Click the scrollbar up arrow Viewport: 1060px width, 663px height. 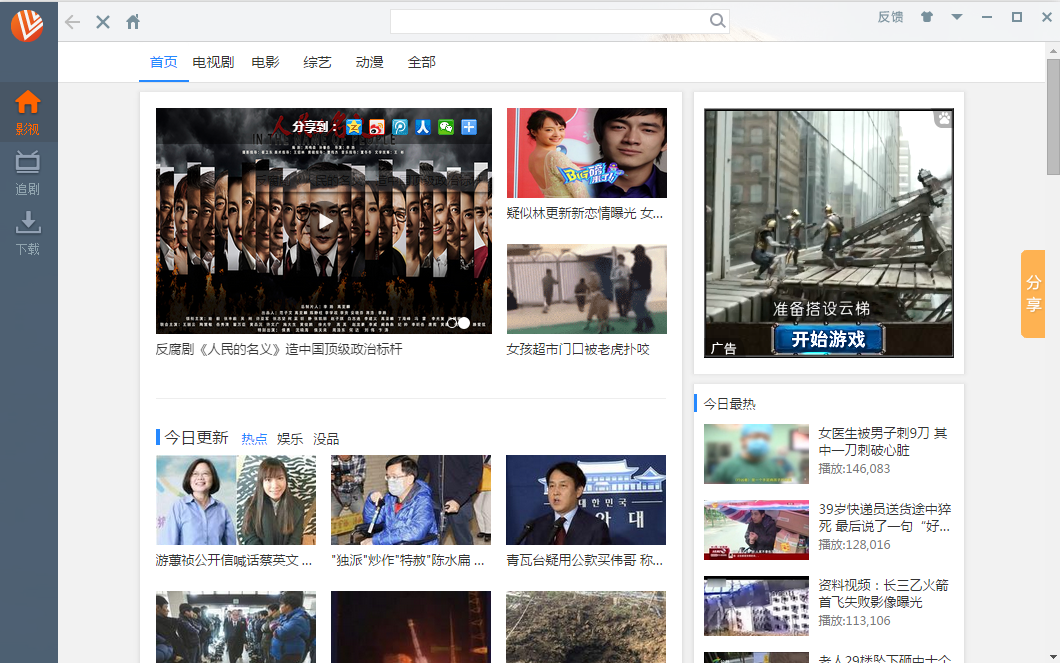[x=1053, y=51]
